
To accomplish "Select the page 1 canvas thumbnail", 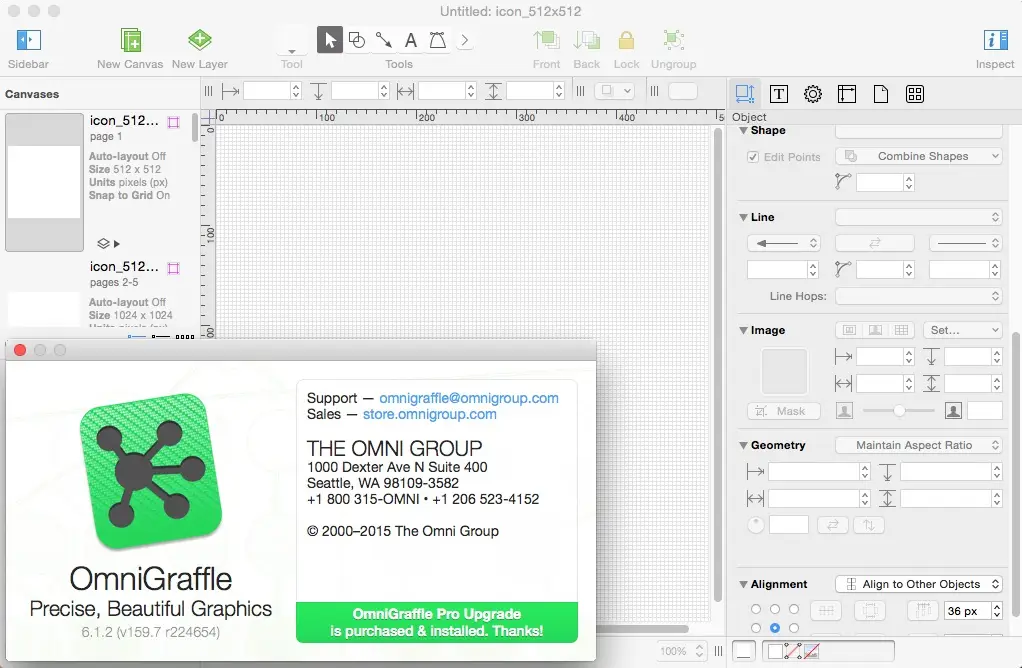I will click(44, 182).
